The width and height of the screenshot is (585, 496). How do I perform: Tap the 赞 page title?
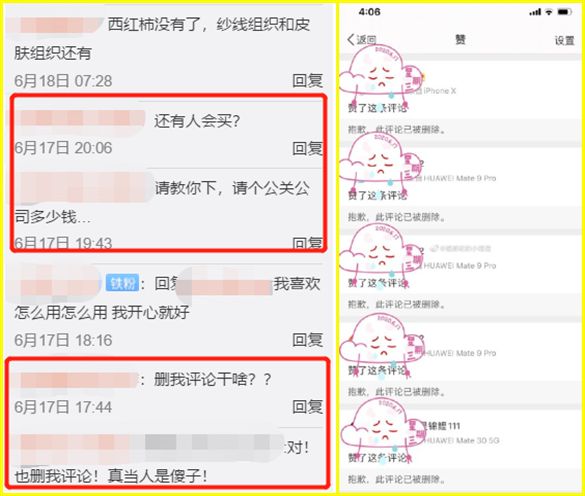coord(460,40)
